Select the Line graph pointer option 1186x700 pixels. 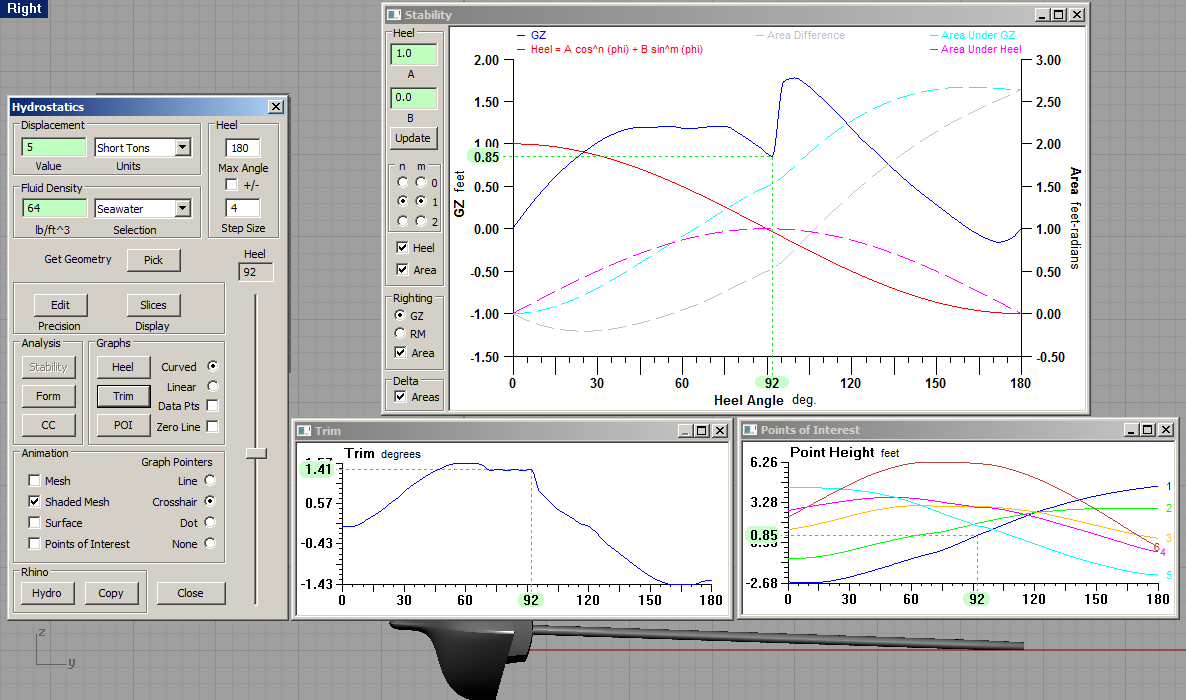210,481
